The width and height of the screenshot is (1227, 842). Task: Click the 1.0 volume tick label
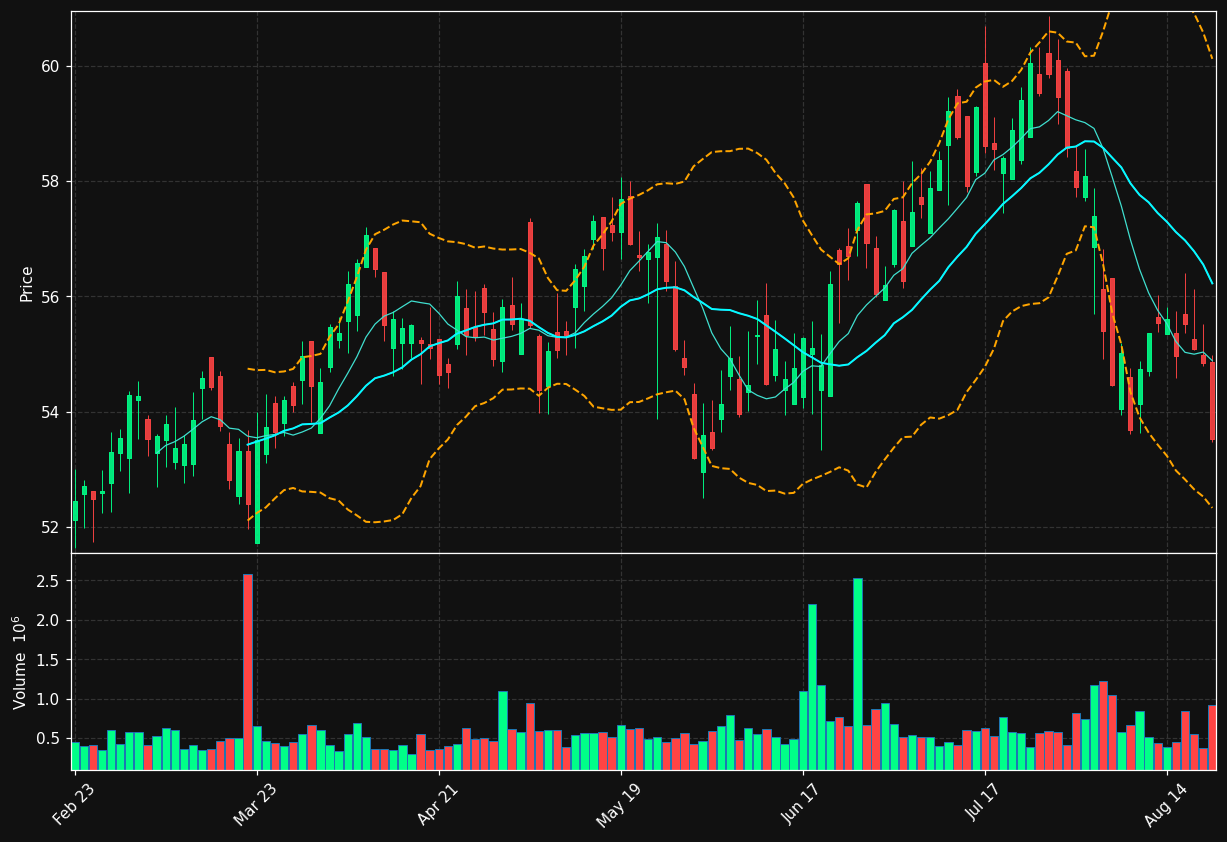coord(49,699)
